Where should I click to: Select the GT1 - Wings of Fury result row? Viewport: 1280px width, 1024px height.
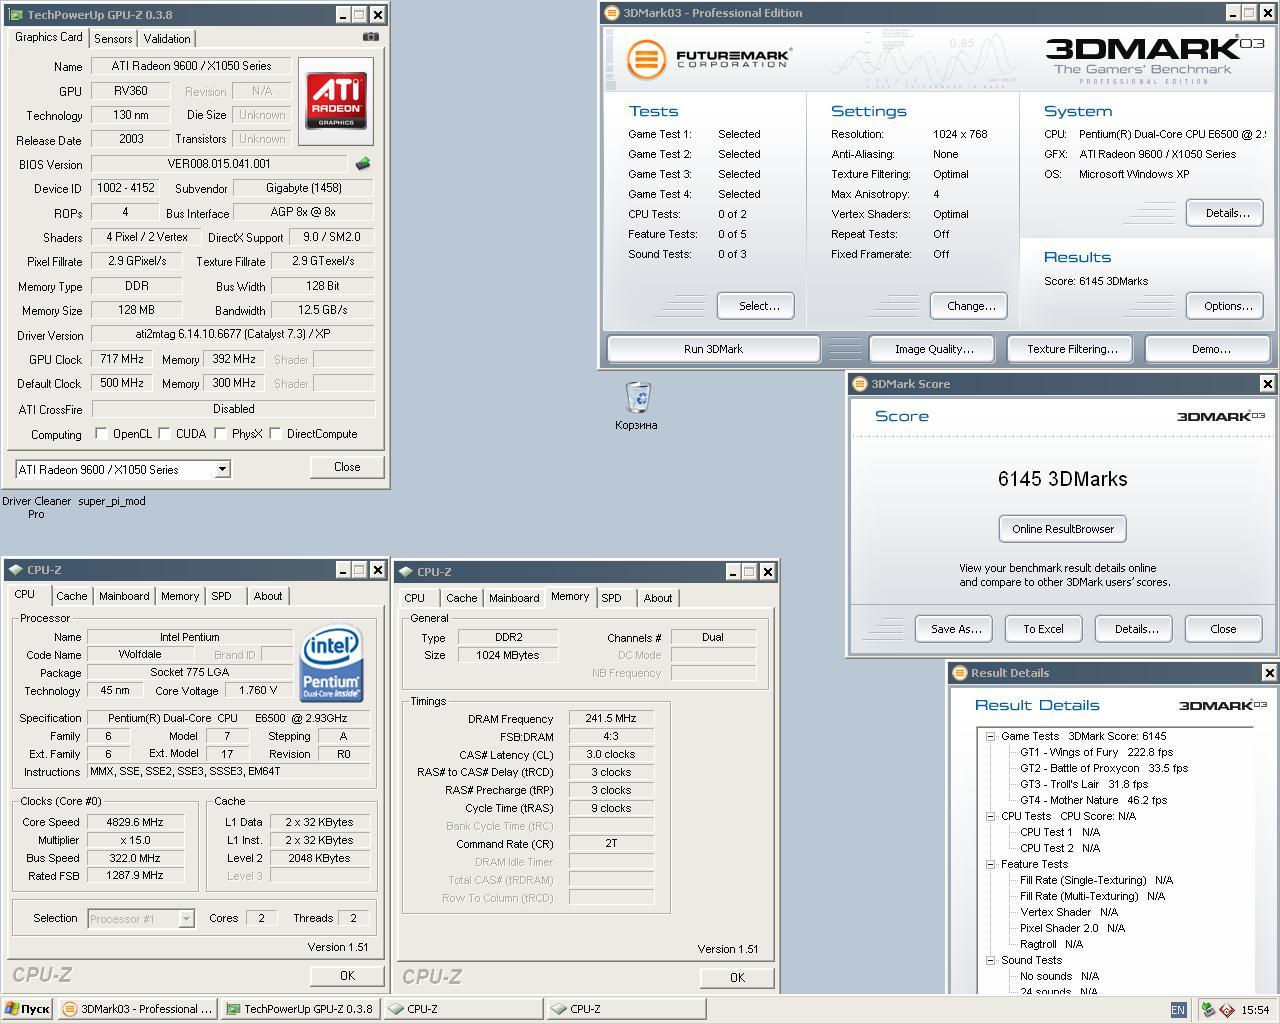1096,752
